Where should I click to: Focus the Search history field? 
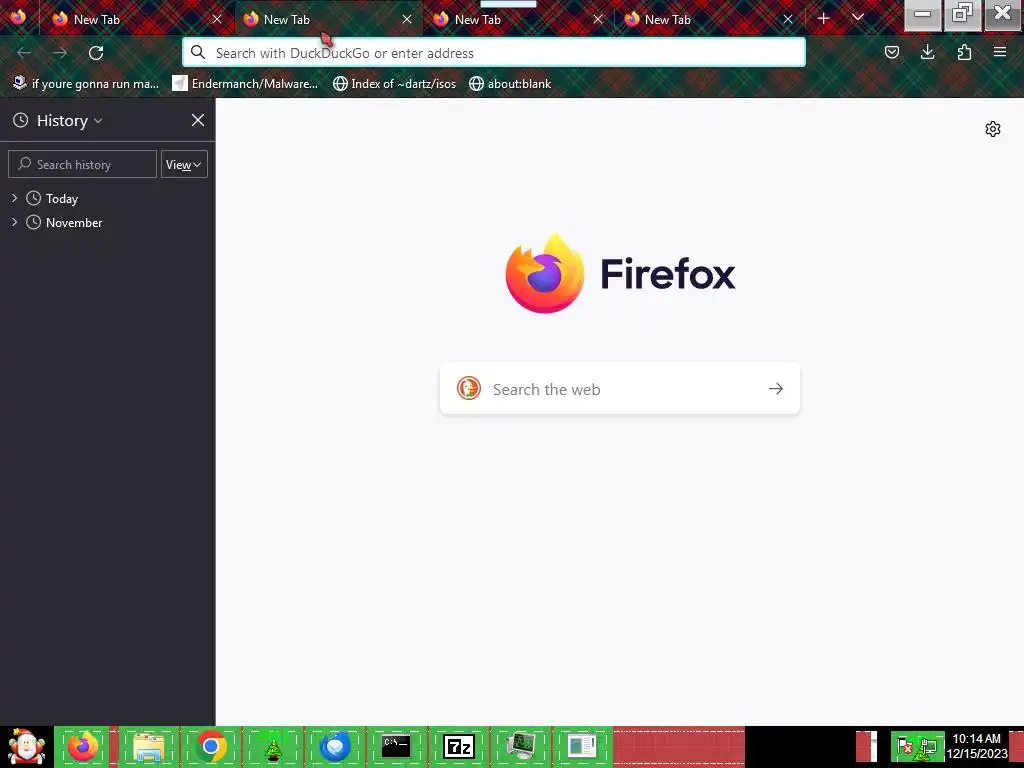tap(82, 165)
